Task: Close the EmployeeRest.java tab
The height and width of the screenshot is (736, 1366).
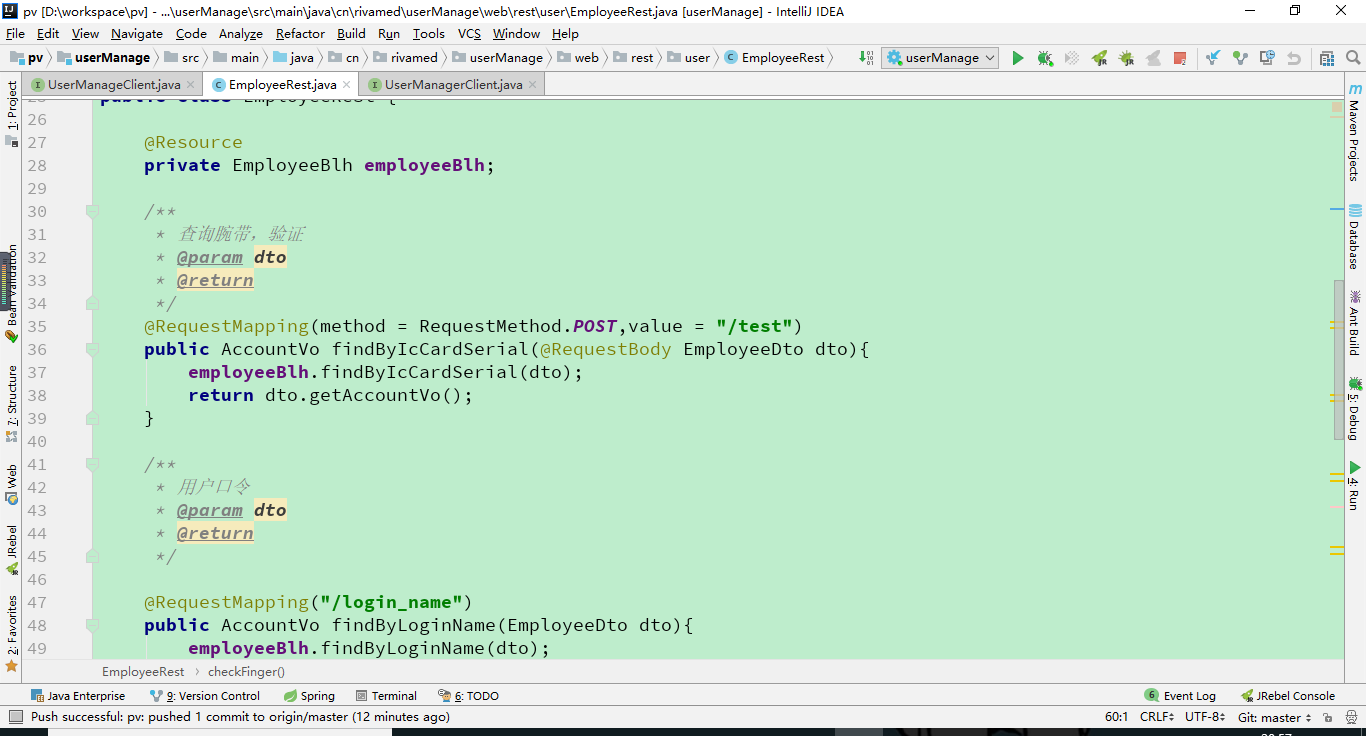Action: tap(347, 85)
